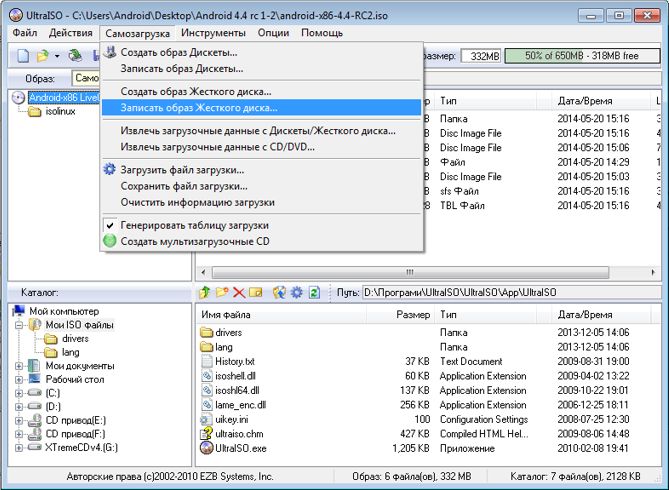669x490 pixels.
Task: Expand the 'CD привод(E:)' tree node
Action: click(x=20, y=421)
